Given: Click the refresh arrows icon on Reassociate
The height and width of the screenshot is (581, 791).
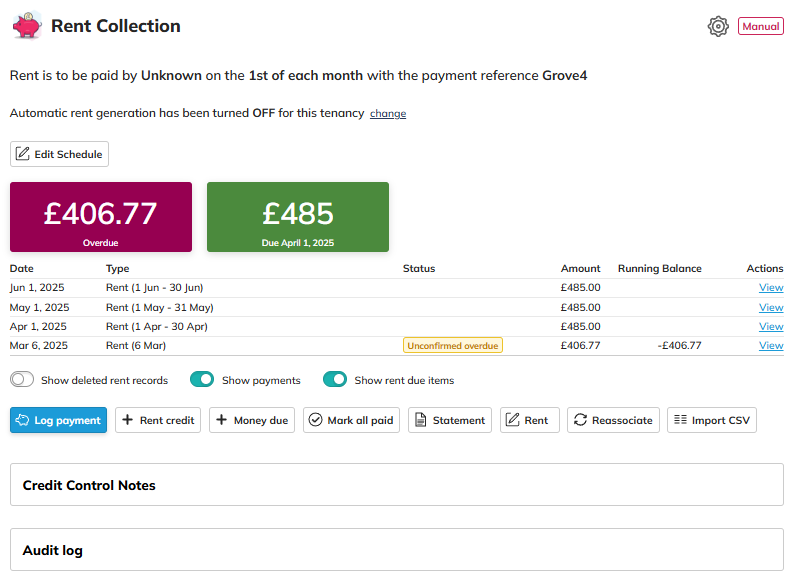Looking at the screenshot, I should coord(580,420).
